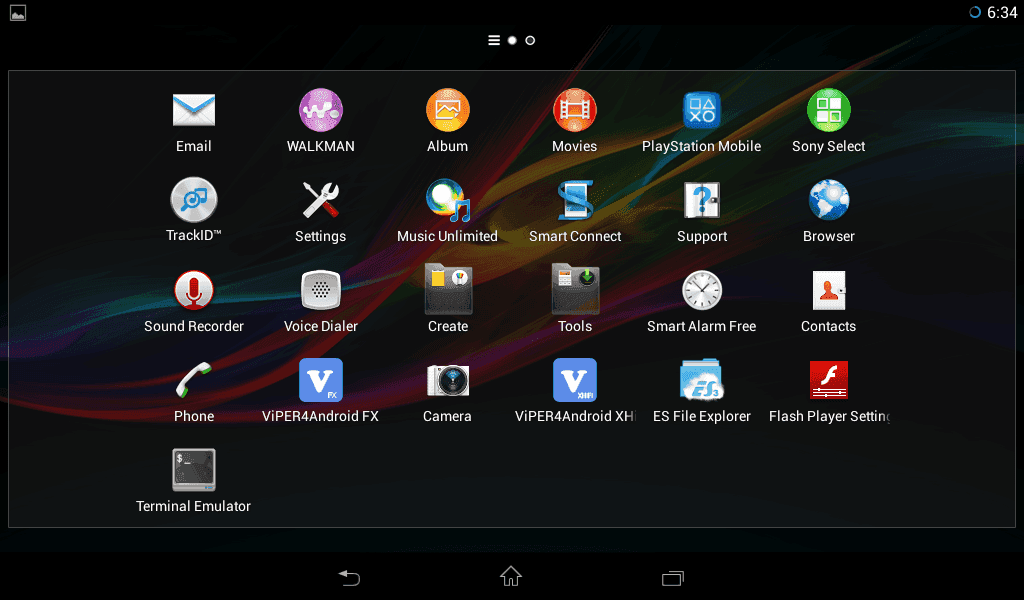Open the Album gallery app
The width and height of the screenshot is (1024, 600).
tap(447, 110)
